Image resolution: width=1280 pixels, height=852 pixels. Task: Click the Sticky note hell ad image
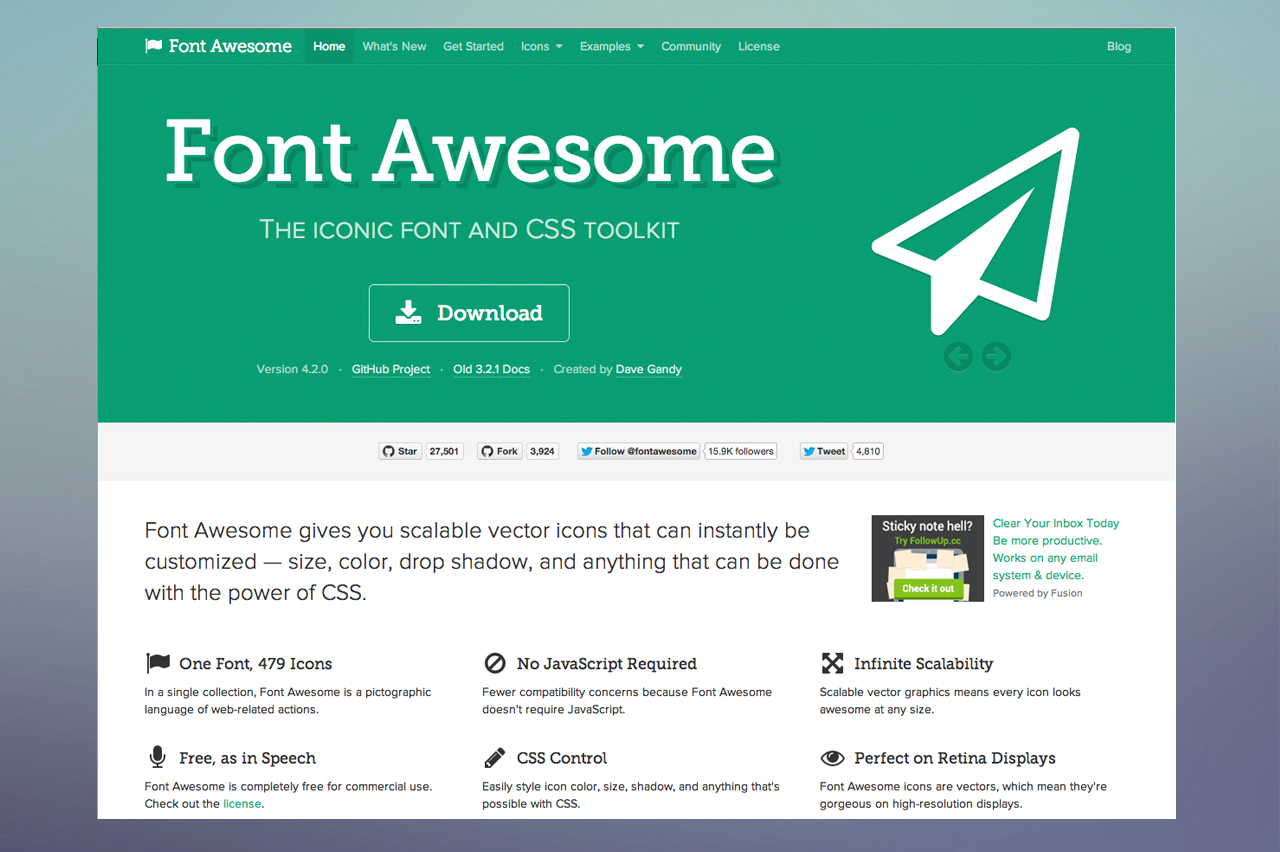[929, 558]
